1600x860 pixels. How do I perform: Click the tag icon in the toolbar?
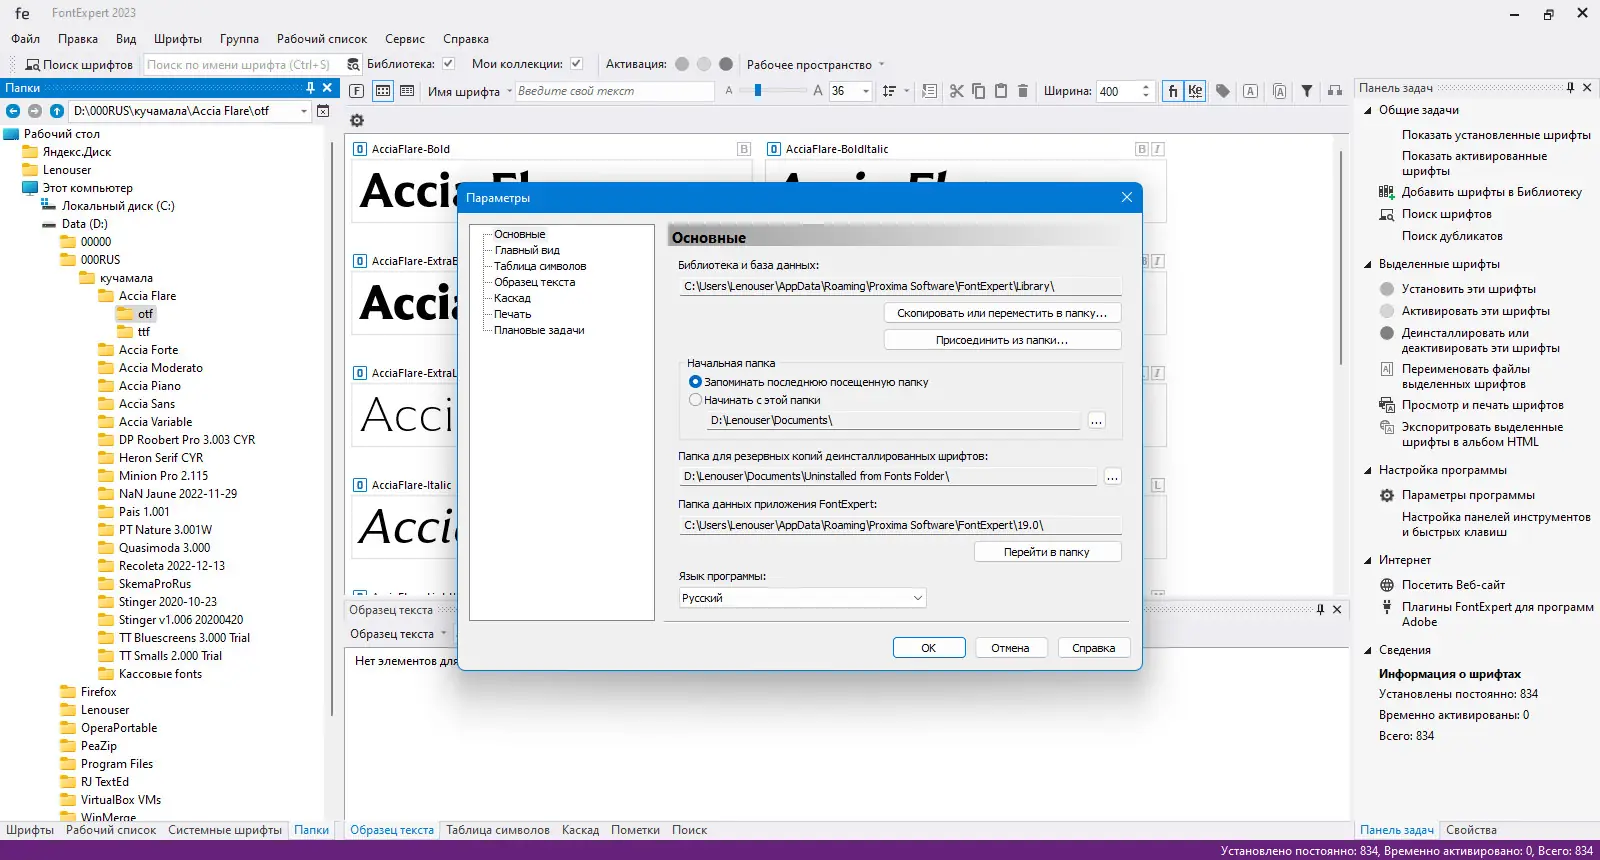(x=1223, y=91)
